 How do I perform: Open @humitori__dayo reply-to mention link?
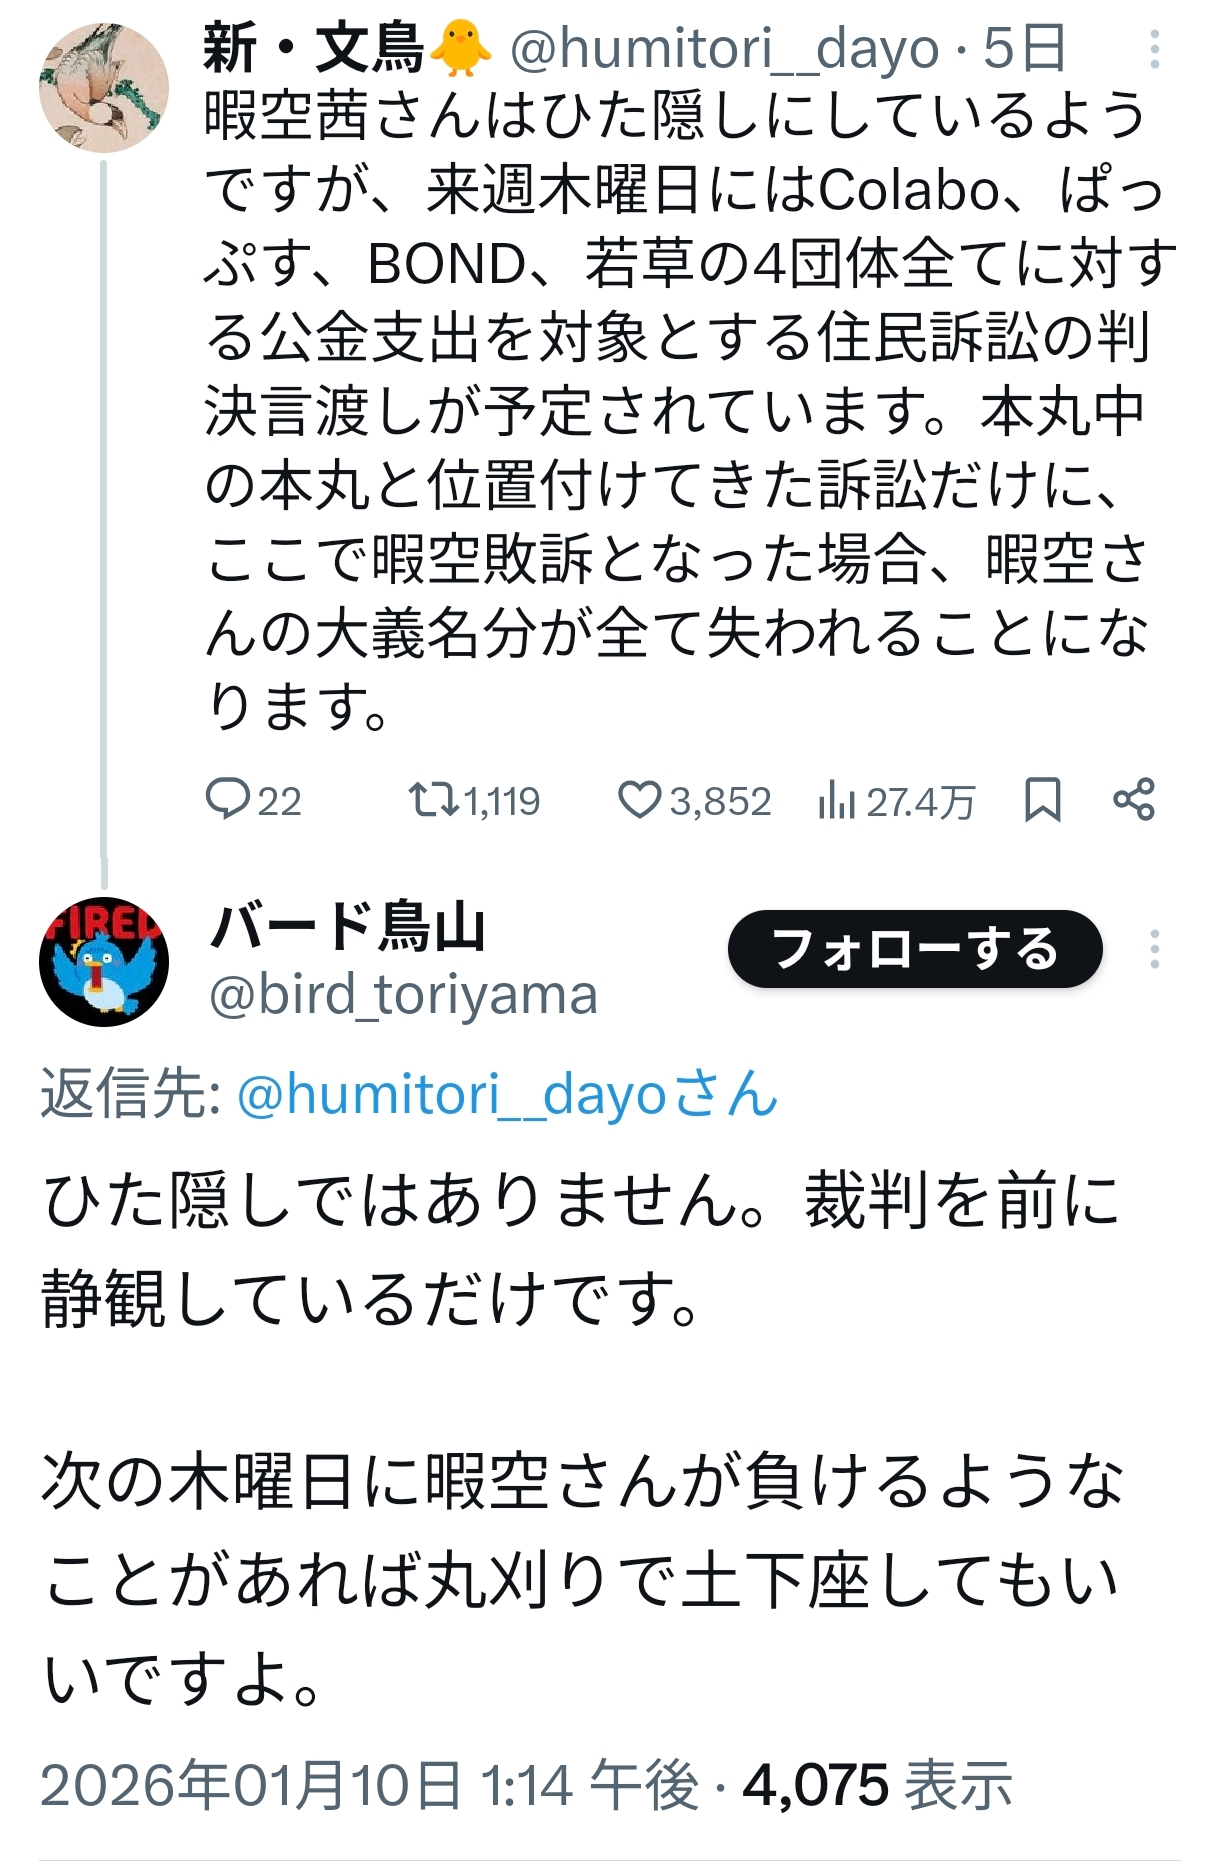click(507, 1094)
